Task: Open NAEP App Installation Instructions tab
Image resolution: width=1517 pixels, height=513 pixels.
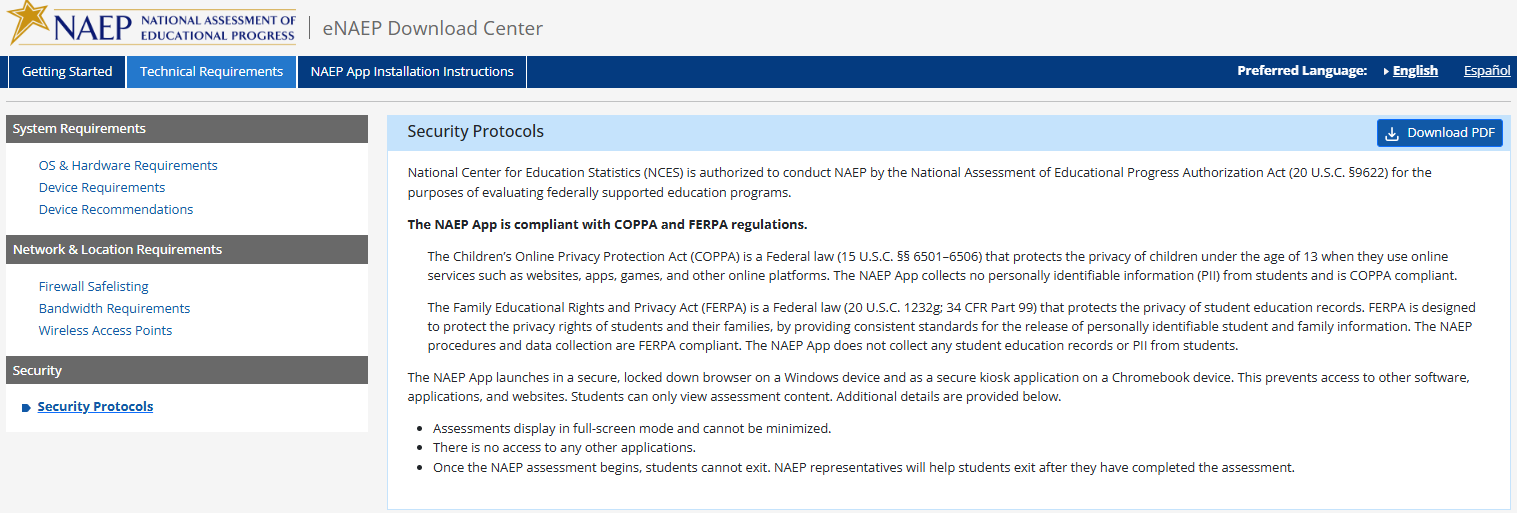Action: tap(412, 72)
